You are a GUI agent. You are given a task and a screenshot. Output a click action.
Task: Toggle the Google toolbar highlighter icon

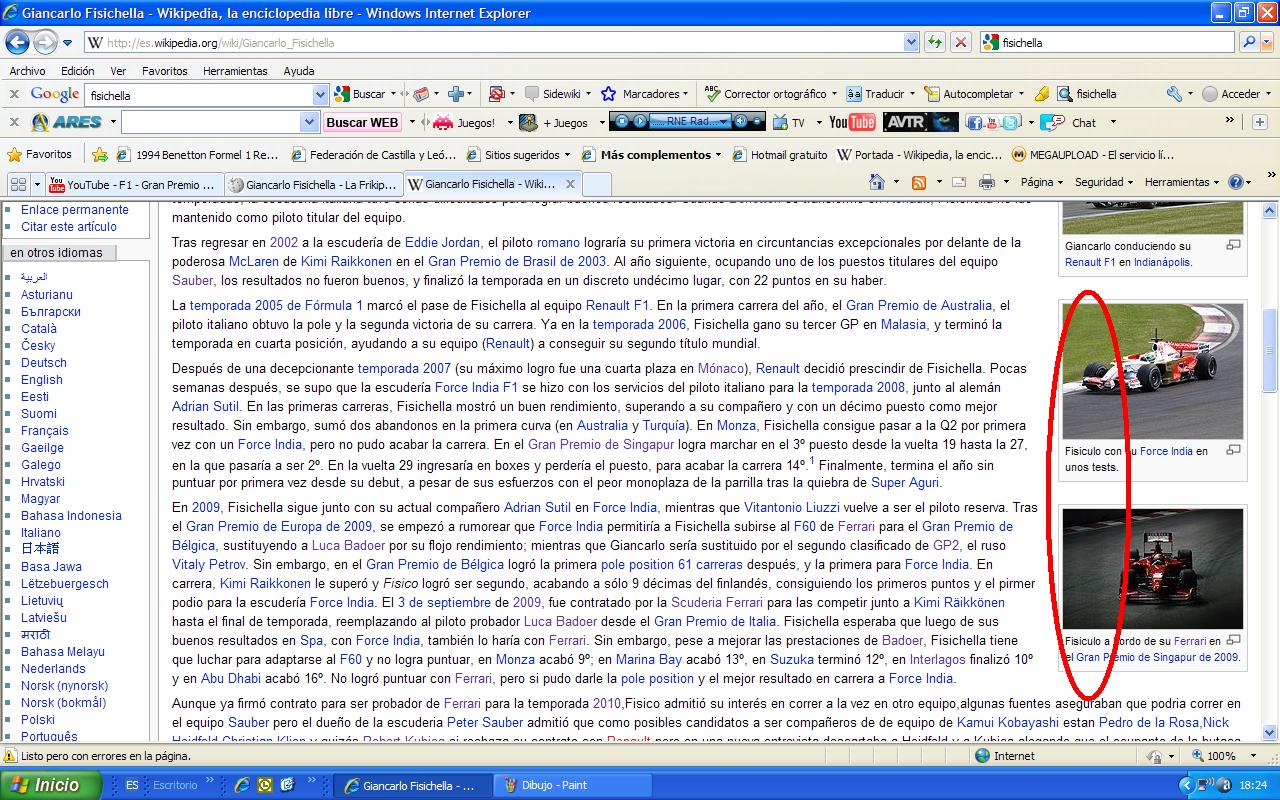[x=1042, y=94]
